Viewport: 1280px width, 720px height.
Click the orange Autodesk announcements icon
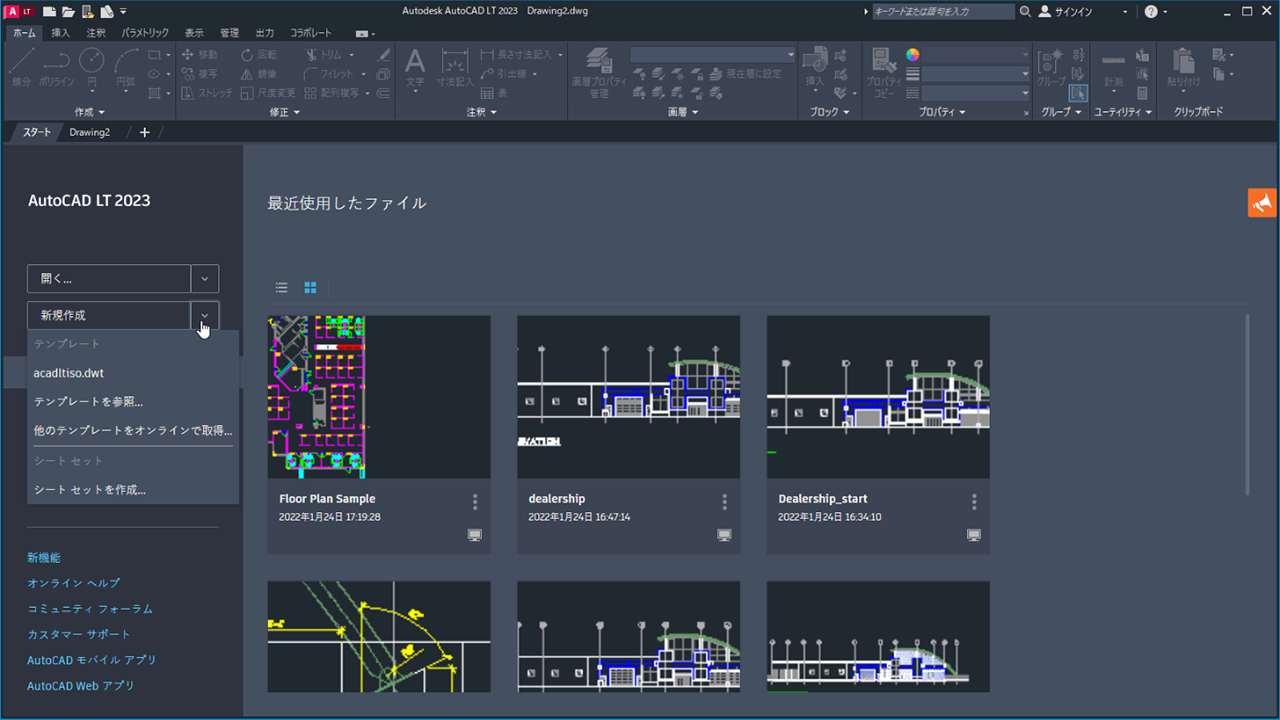click(1262, 202)
